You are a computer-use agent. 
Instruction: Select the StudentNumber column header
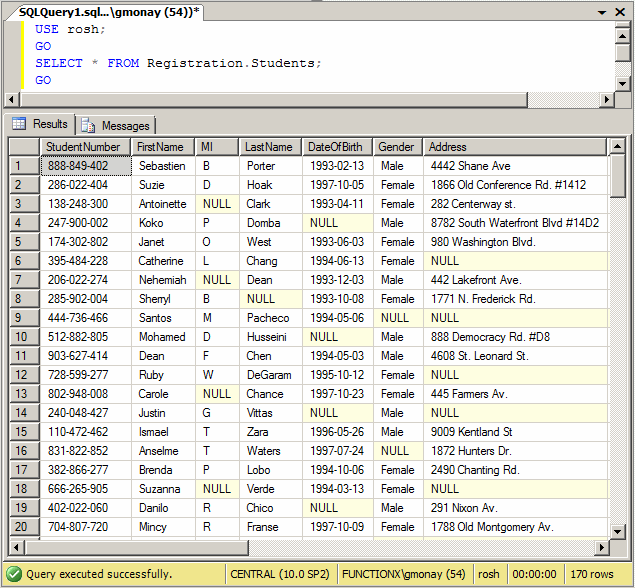(85, 147)
